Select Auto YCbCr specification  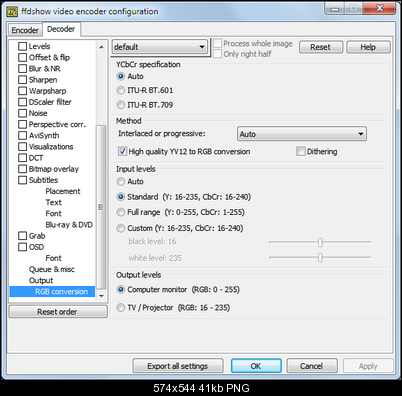121,76
